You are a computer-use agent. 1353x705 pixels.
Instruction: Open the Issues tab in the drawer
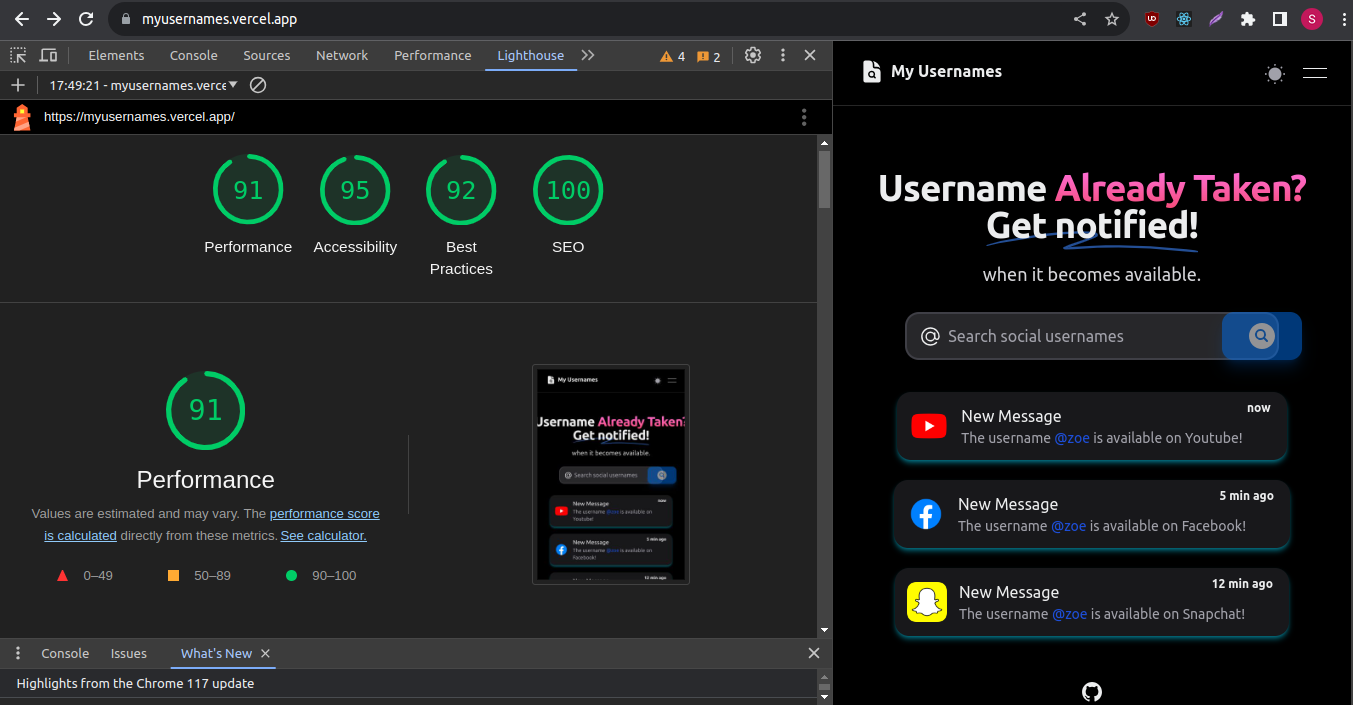click(128, 653)
